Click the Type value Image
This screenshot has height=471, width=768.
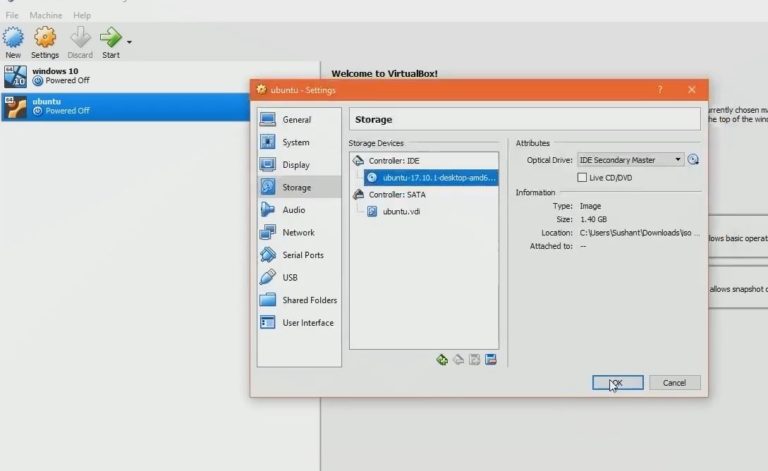[x=590, y=206]
